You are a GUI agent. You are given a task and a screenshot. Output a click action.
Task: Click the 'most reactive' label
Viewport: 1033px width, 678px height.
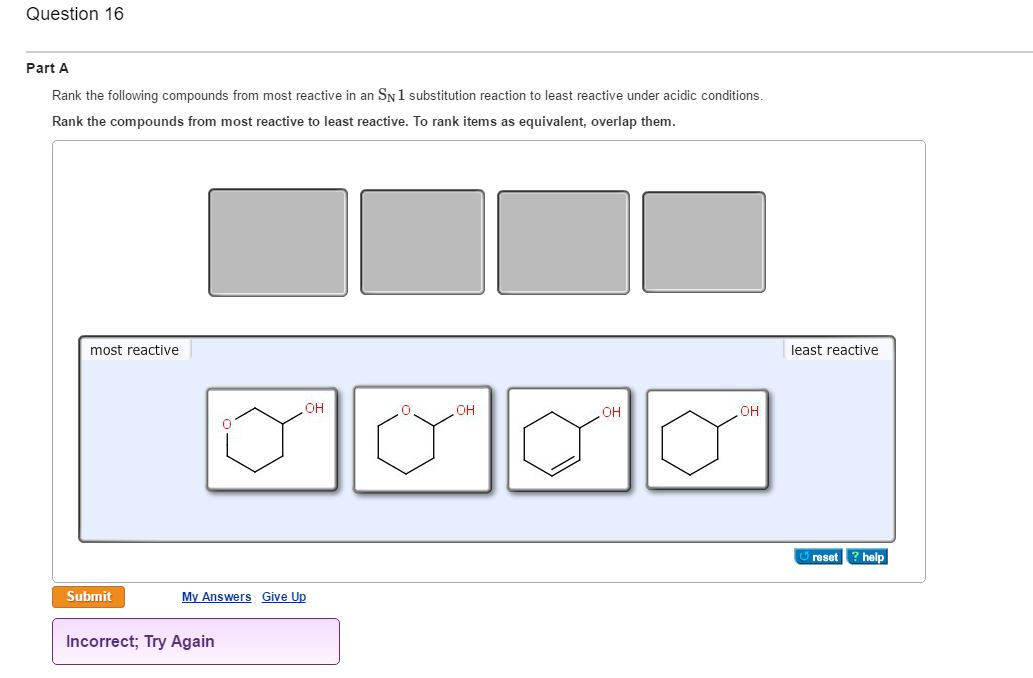click(134, 350)
